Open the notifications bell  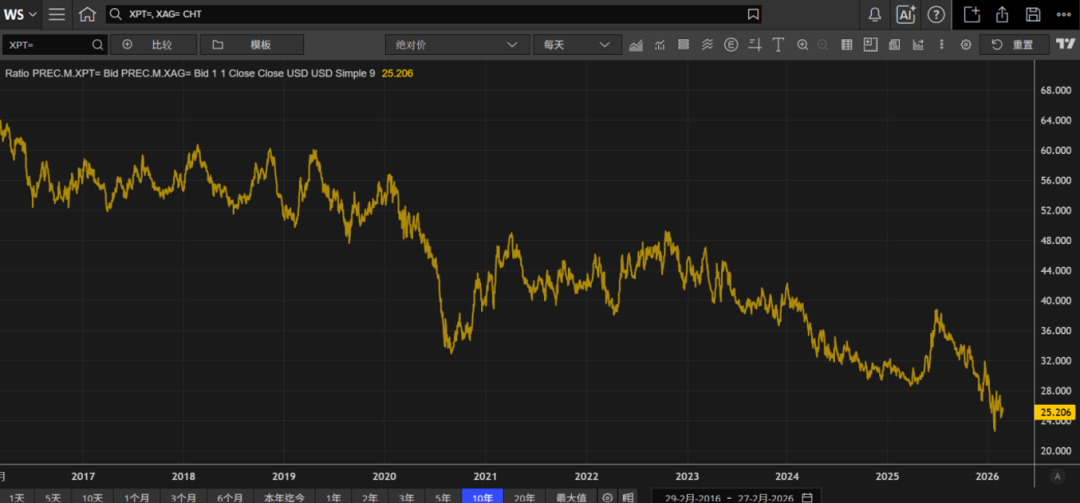[x=875, y=15]
